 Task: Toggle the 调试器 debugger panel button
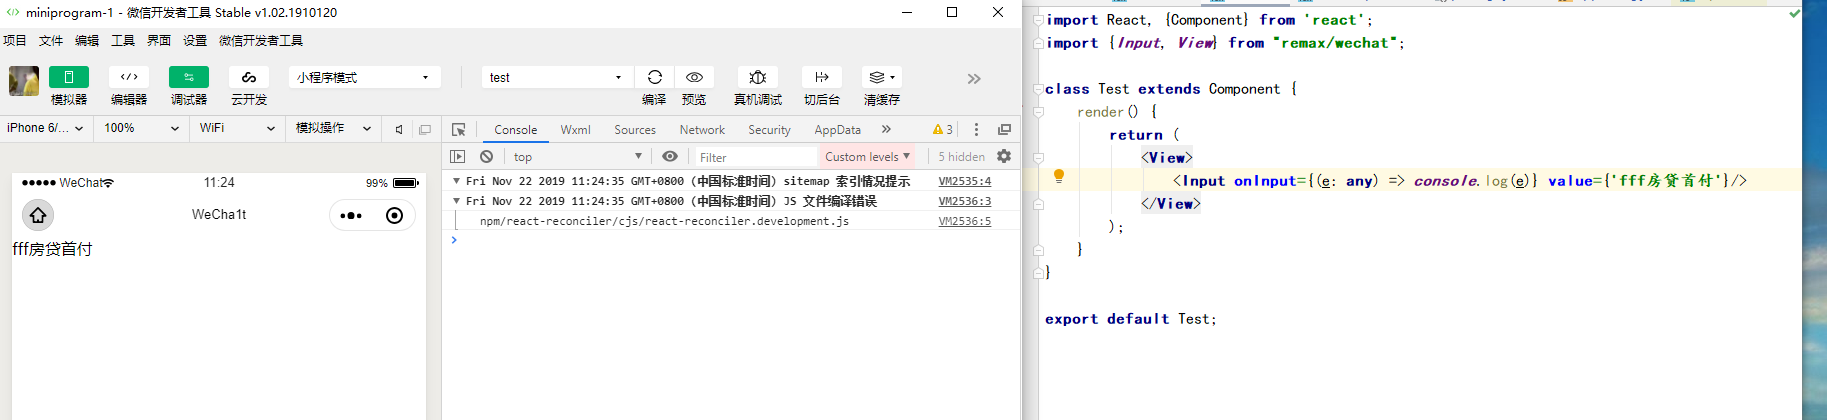click(x=189, y=77)
